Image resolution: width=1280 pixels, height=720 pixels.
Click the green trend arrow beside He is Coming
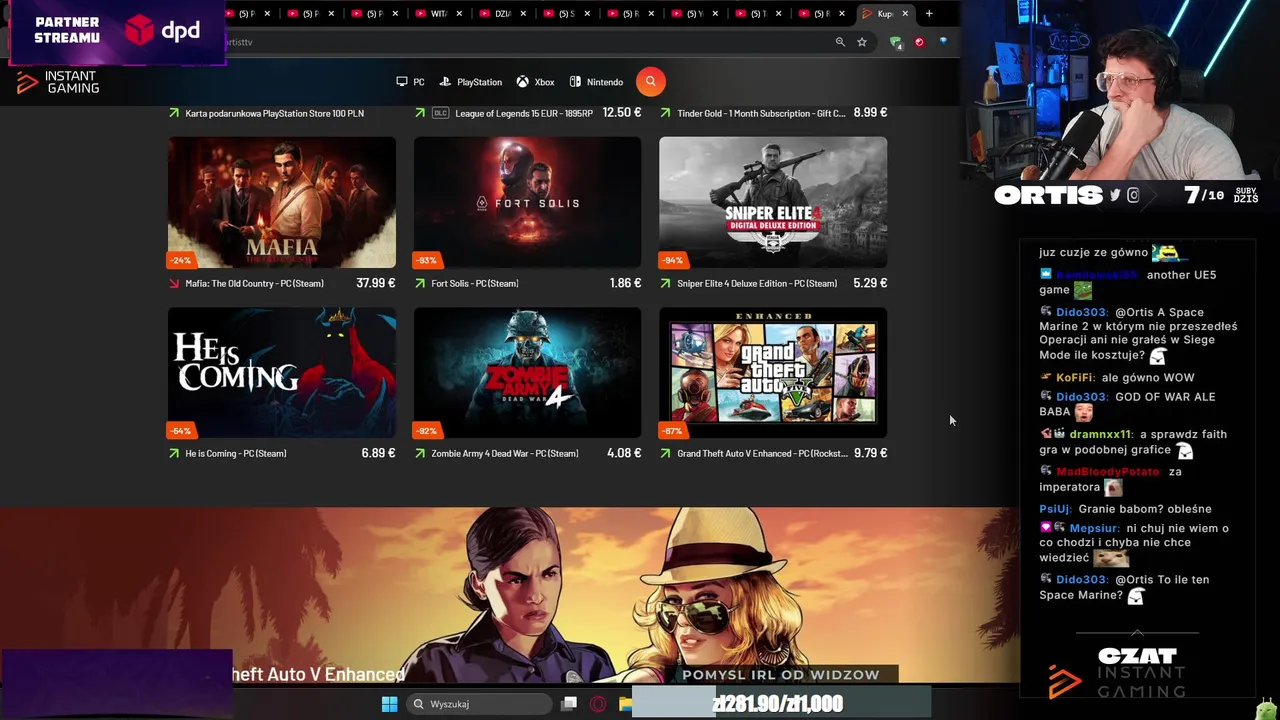pyautogui.click(x=174, y=454)
